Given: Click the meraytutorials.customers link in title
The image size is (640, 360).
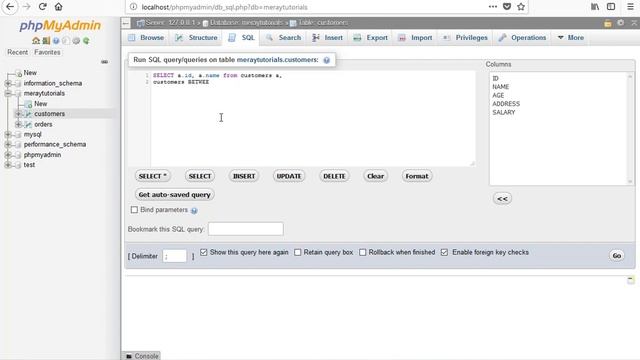Looking at the screenshot, I should tap(277, 60).
